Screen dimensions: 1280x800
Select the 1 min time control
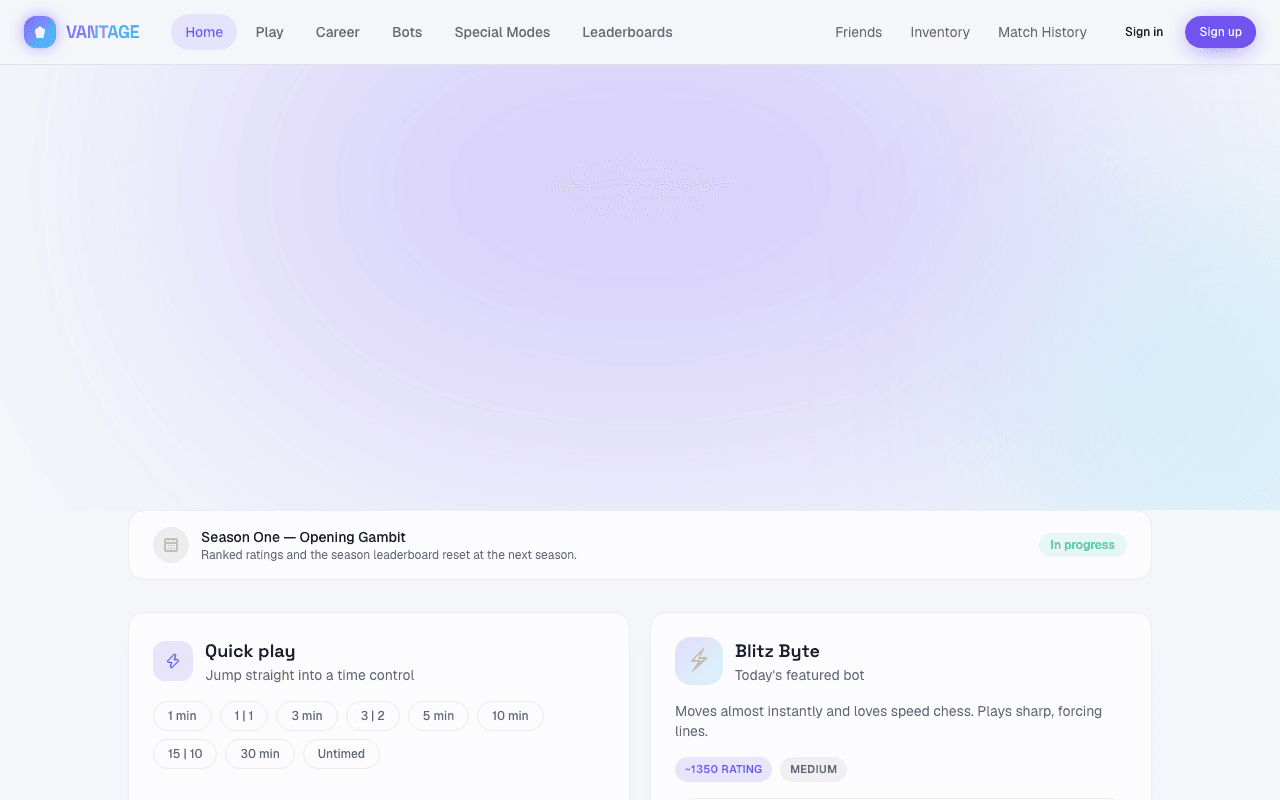(182, 716)
